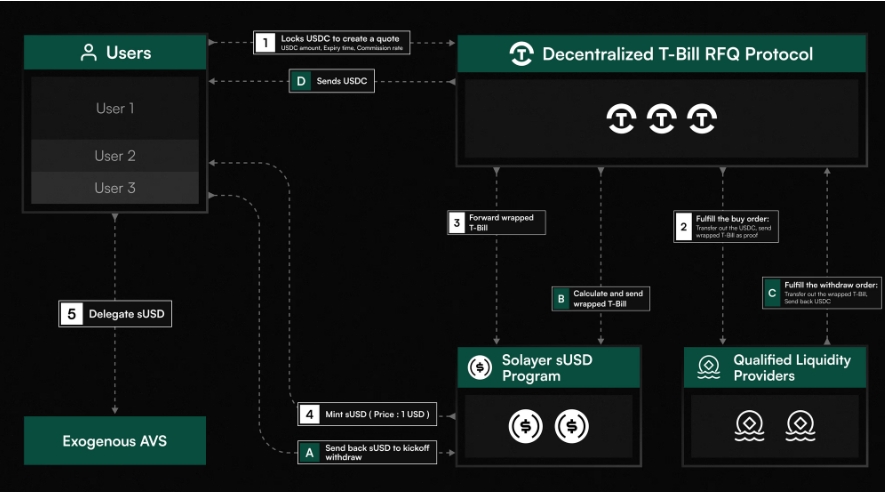Click the right sUSD dollar icon below Solayer sUSD Program

point(572,426)
